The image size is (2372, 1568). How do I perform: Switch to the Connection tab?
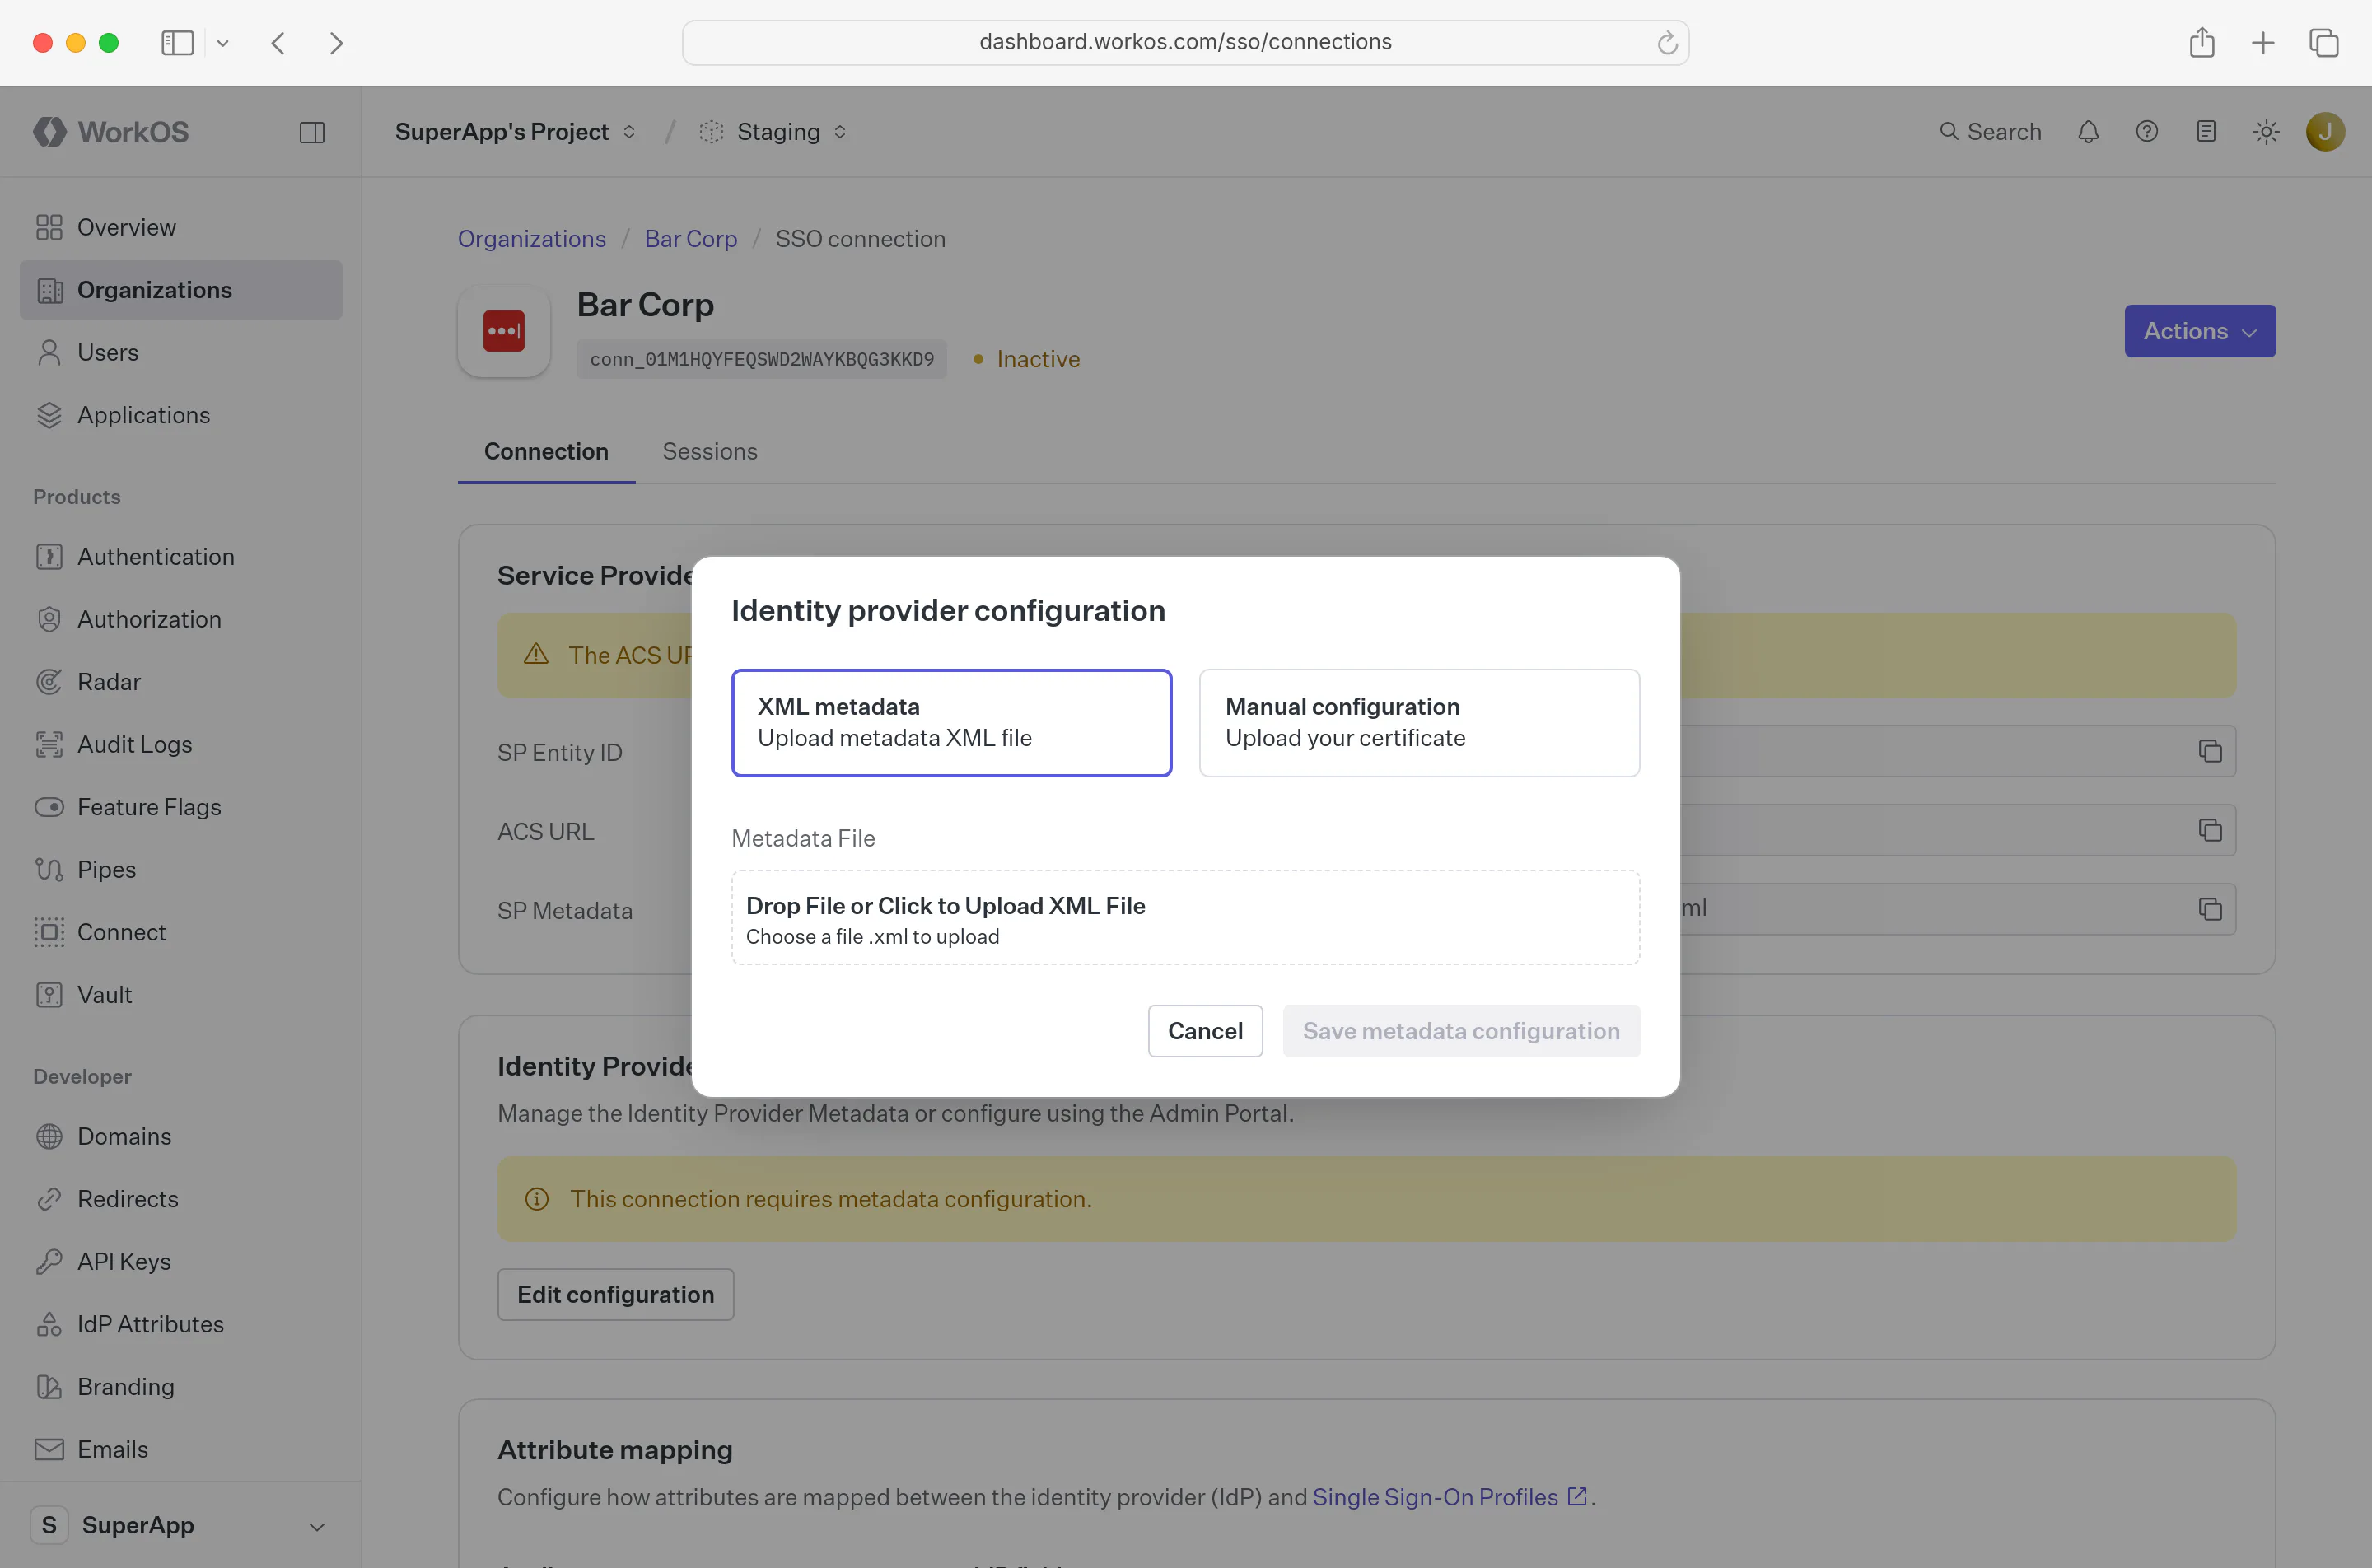tap(546, 451)
